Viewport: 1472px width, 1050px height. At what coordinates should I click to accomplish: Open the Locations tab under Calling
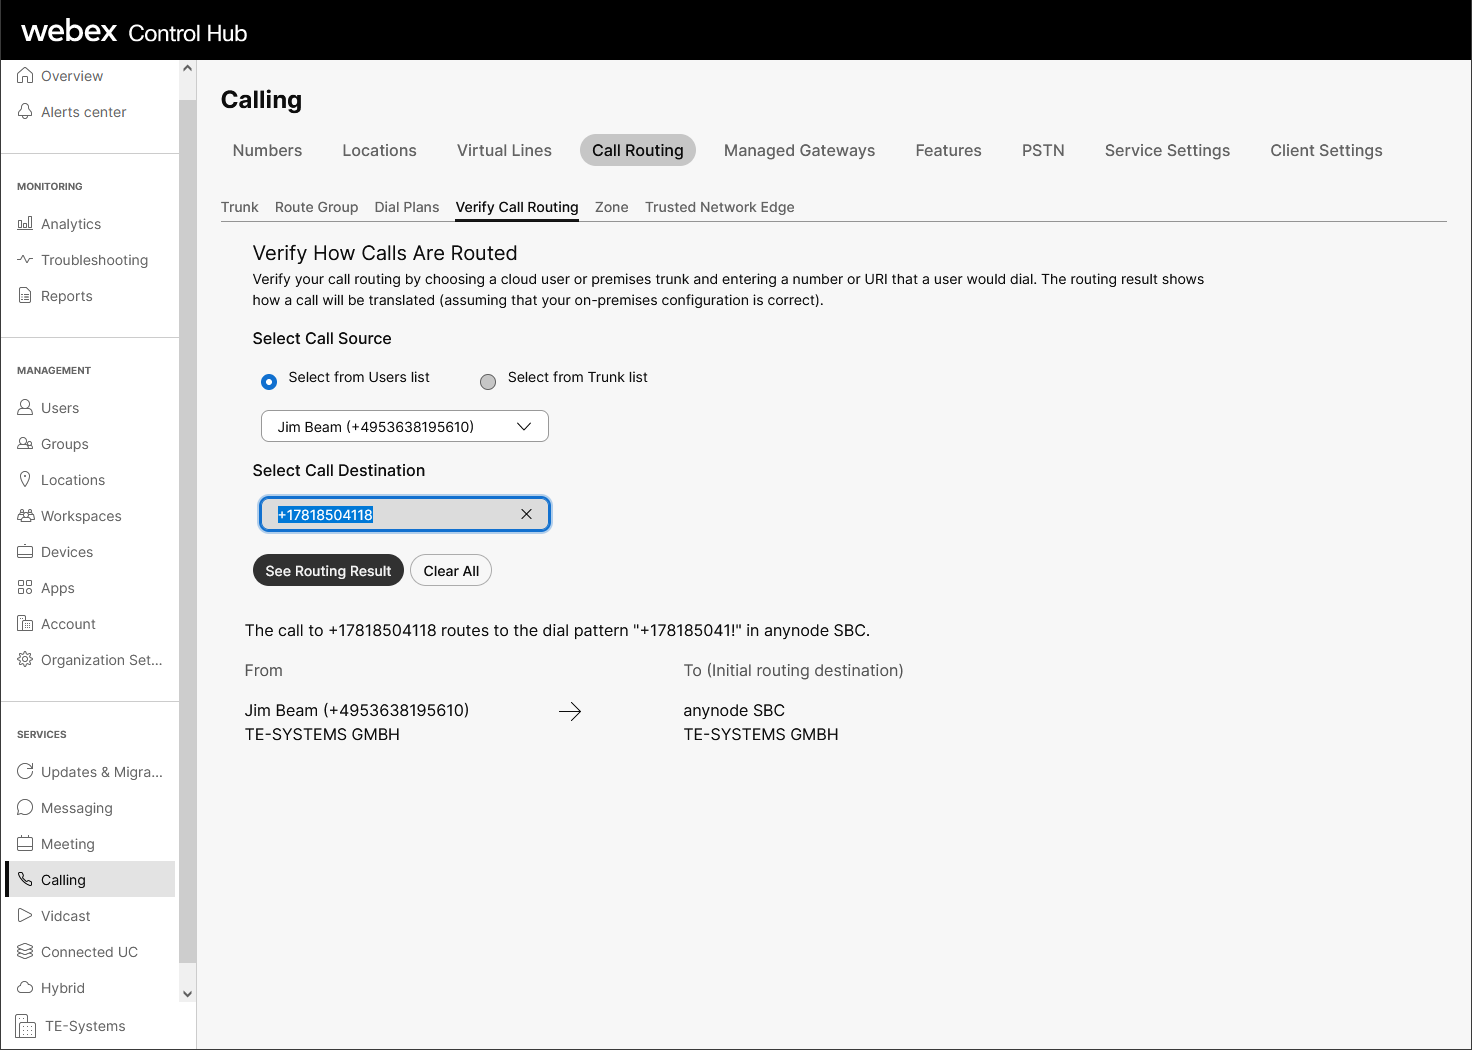tap(379, 150)
